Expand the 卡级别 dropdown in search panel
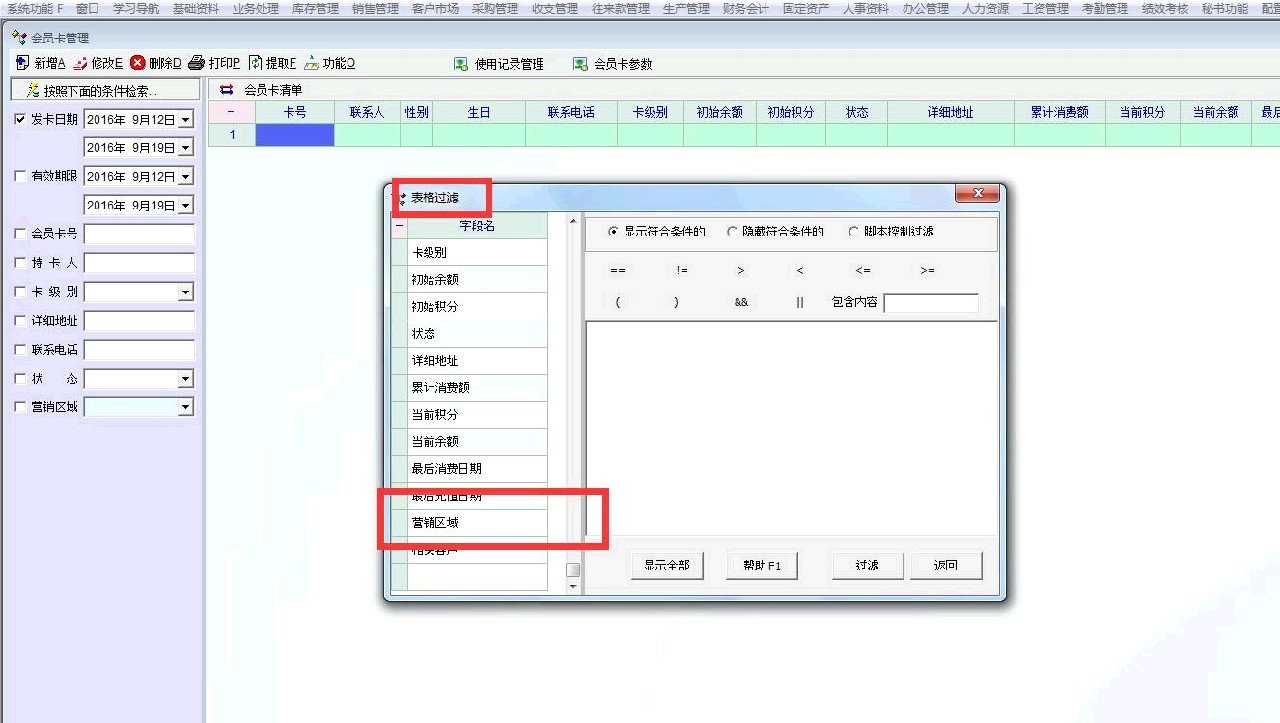 click(185, 292)
